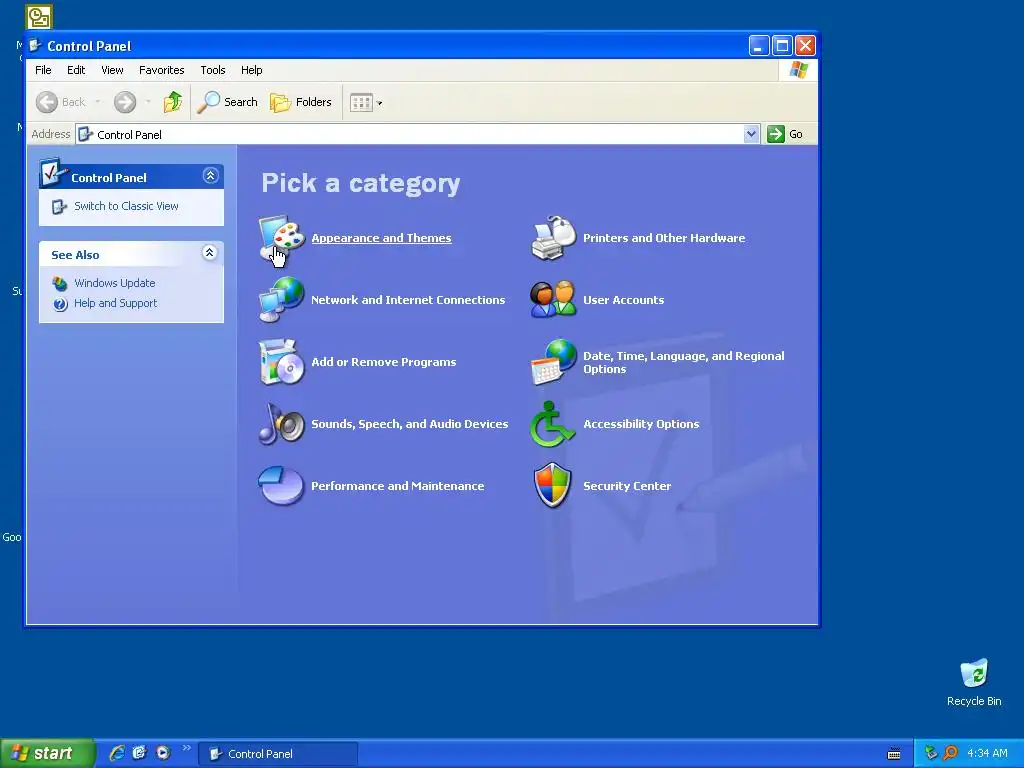Screen dimensions: 1024x768
Task: Click the Appearance and Themes link
Action: [x=381, y=238]
